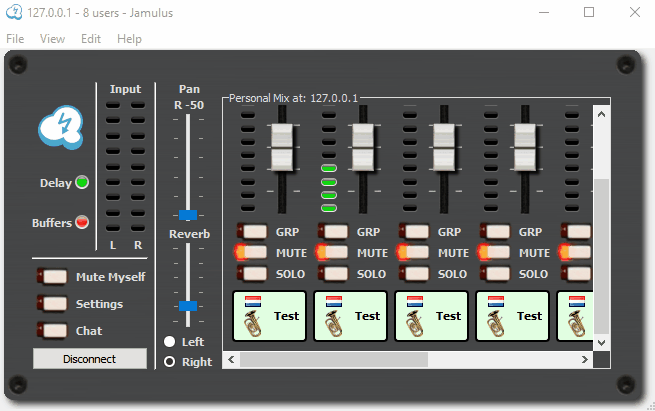Toggle GRP on the fifth channel
This screenshot has height=411, width=655.
(x=576, y=231)
